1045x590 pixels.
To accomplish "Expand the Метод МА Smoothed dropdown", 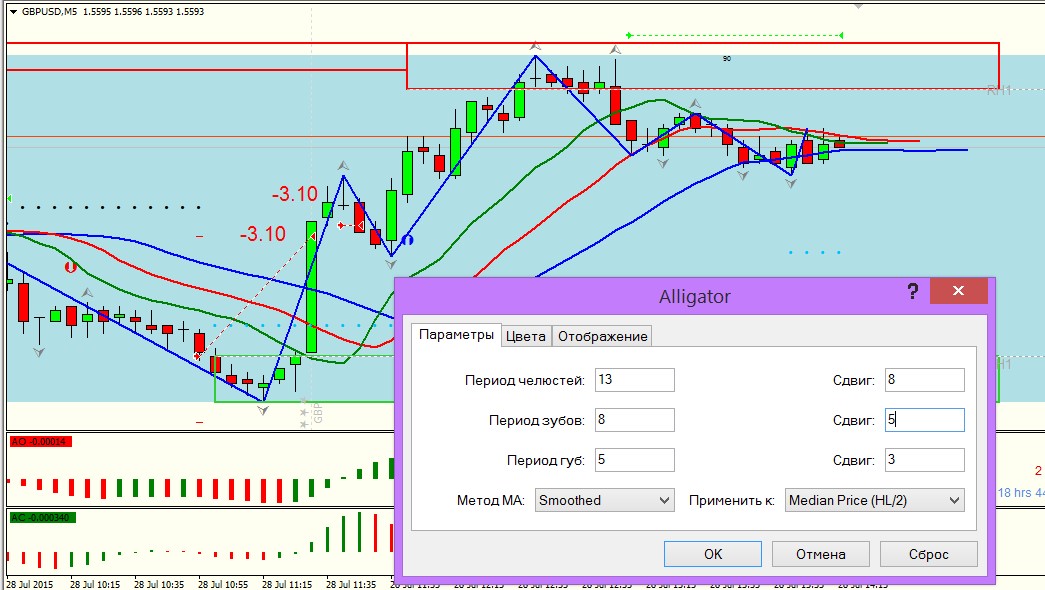I will tap(604, 500).
